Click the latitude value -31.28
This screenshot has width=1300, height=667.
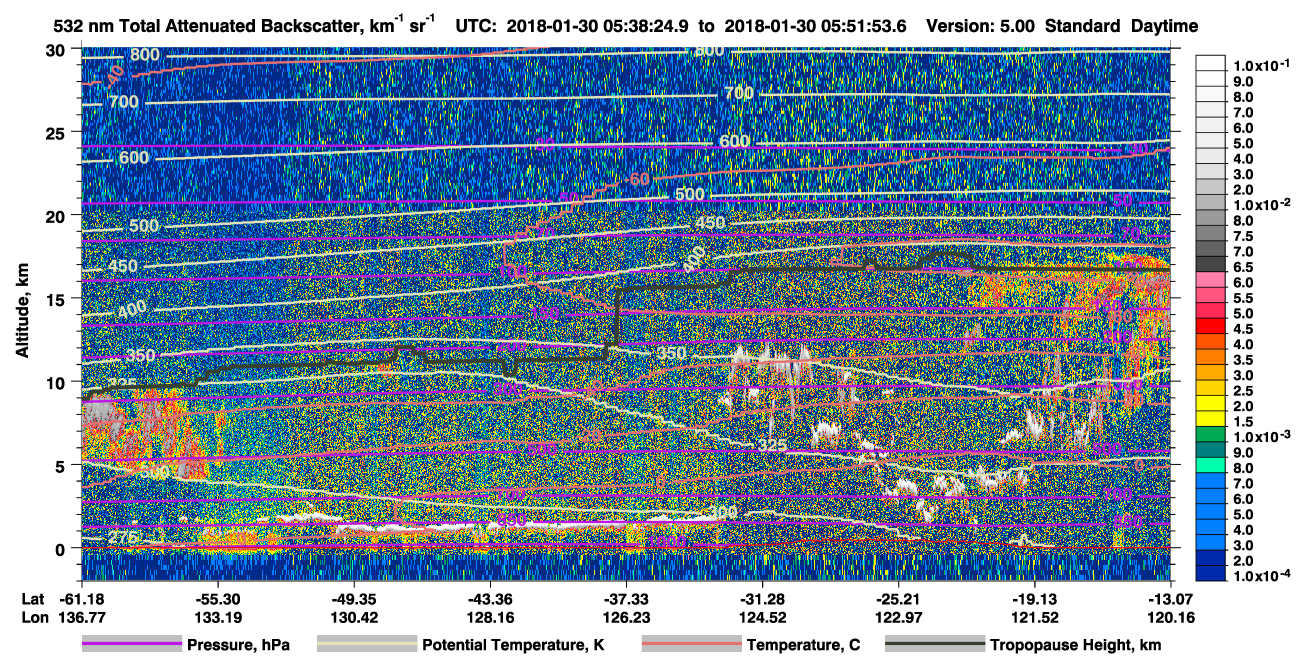point(763,598)
